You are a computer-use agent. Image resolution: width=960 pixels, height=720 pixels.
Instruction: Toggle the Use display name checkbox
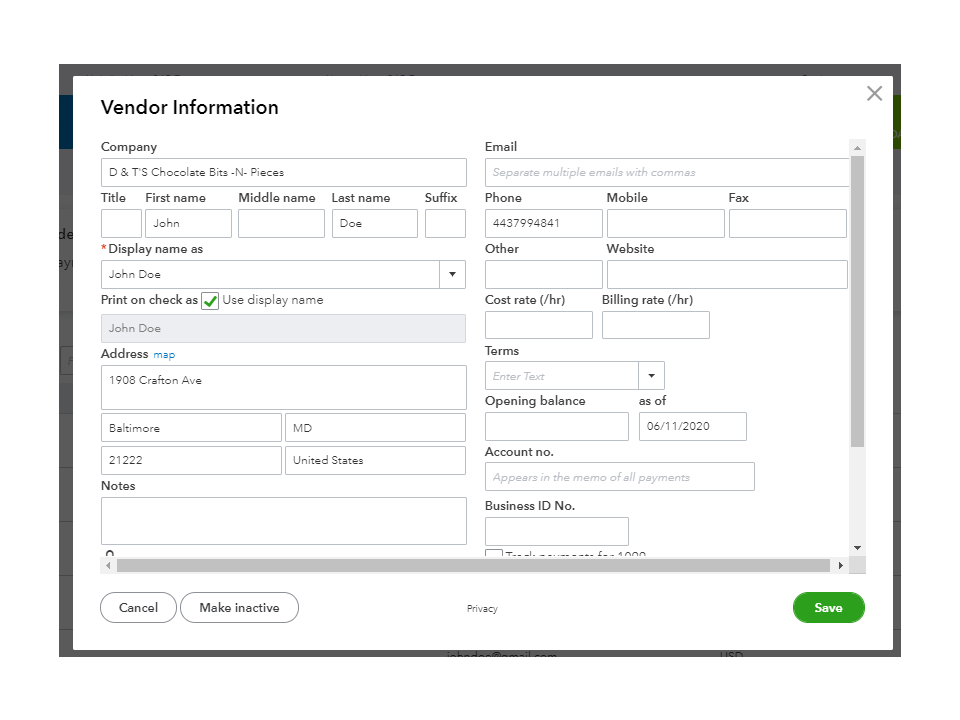210,301
